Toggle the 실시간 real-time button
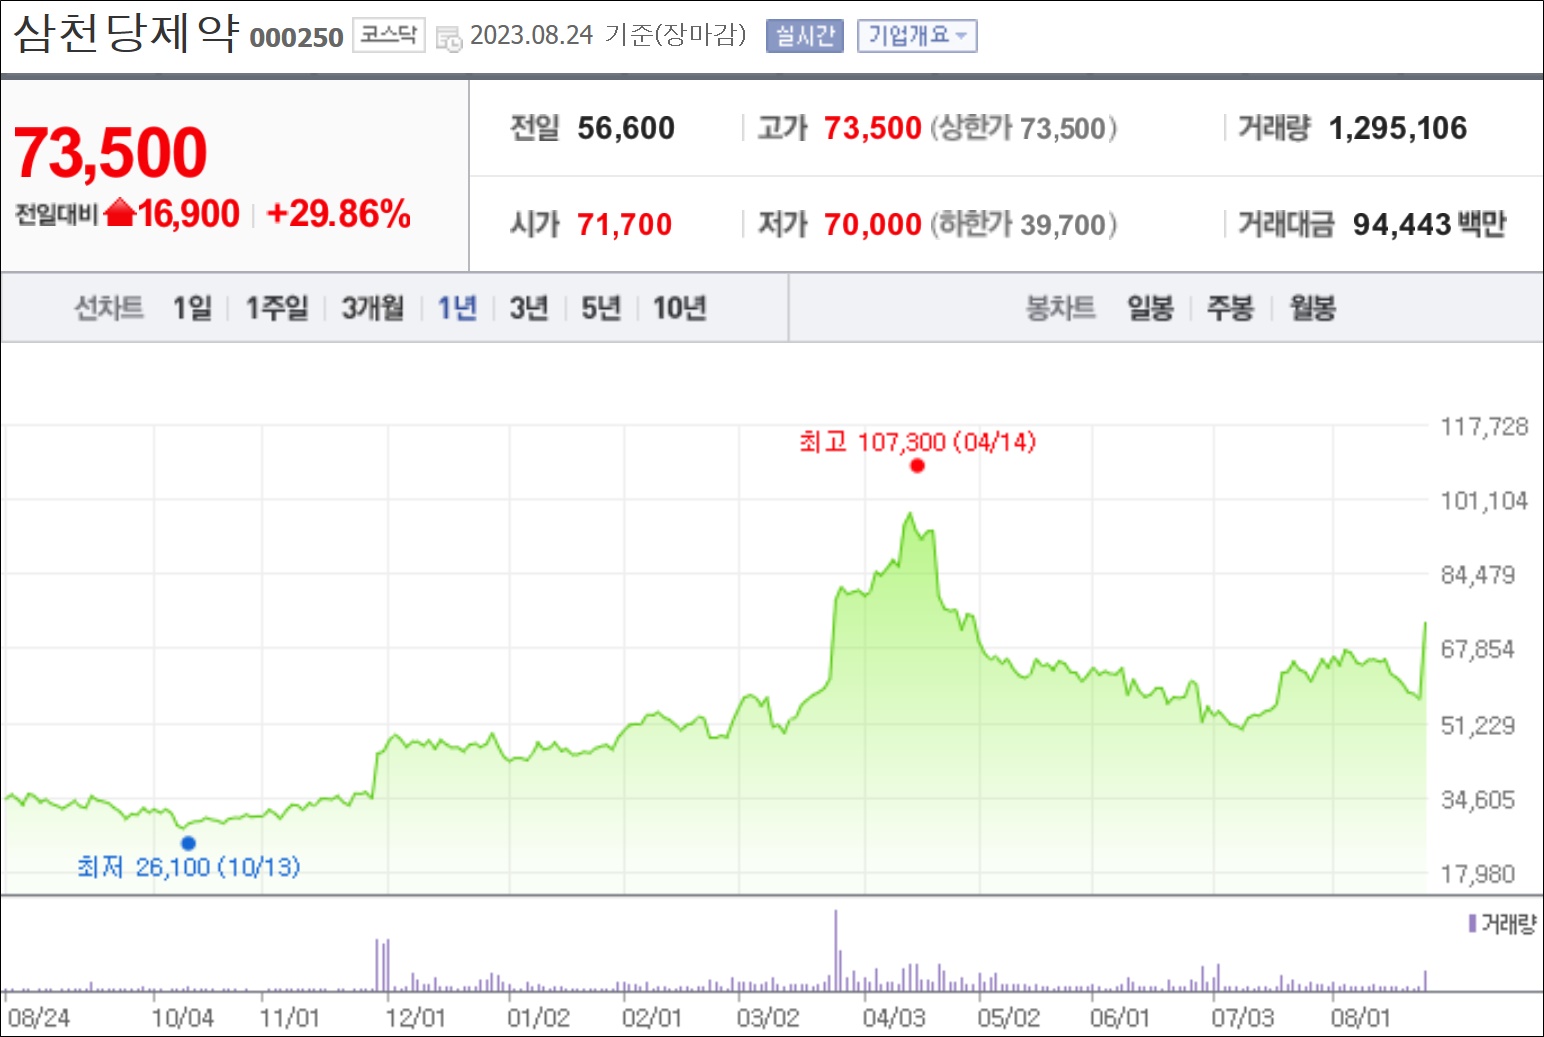Screen dimensions: 1544x1037 click(804, 36)
